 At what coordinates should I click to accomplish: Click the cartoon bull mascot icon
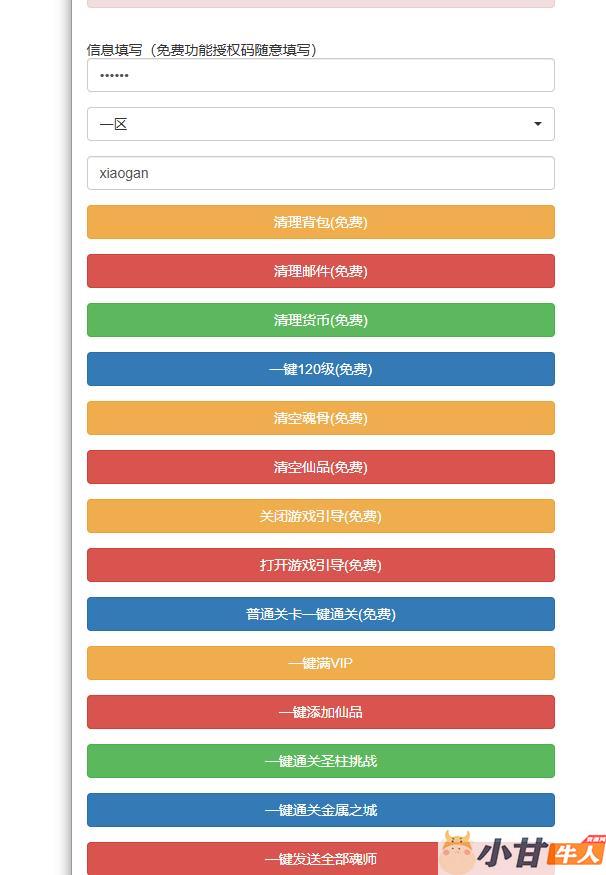tap(457, 852)
